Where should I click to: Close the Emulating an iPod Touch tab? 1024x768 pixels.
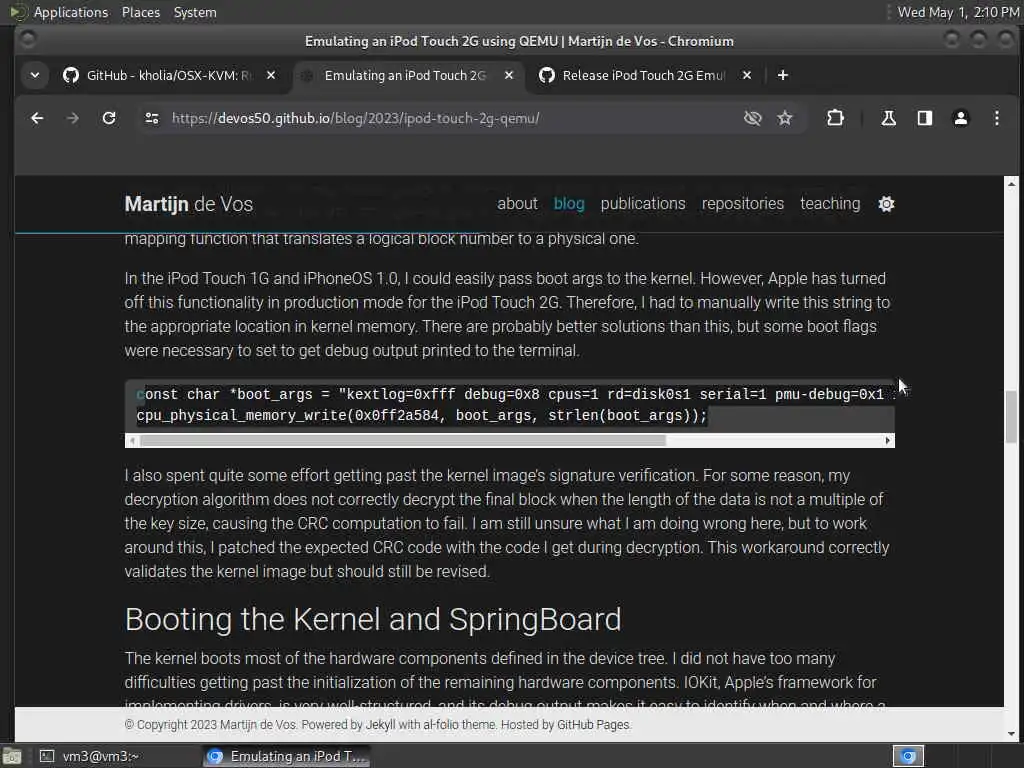pyautogui.click(x=509, y=75)
